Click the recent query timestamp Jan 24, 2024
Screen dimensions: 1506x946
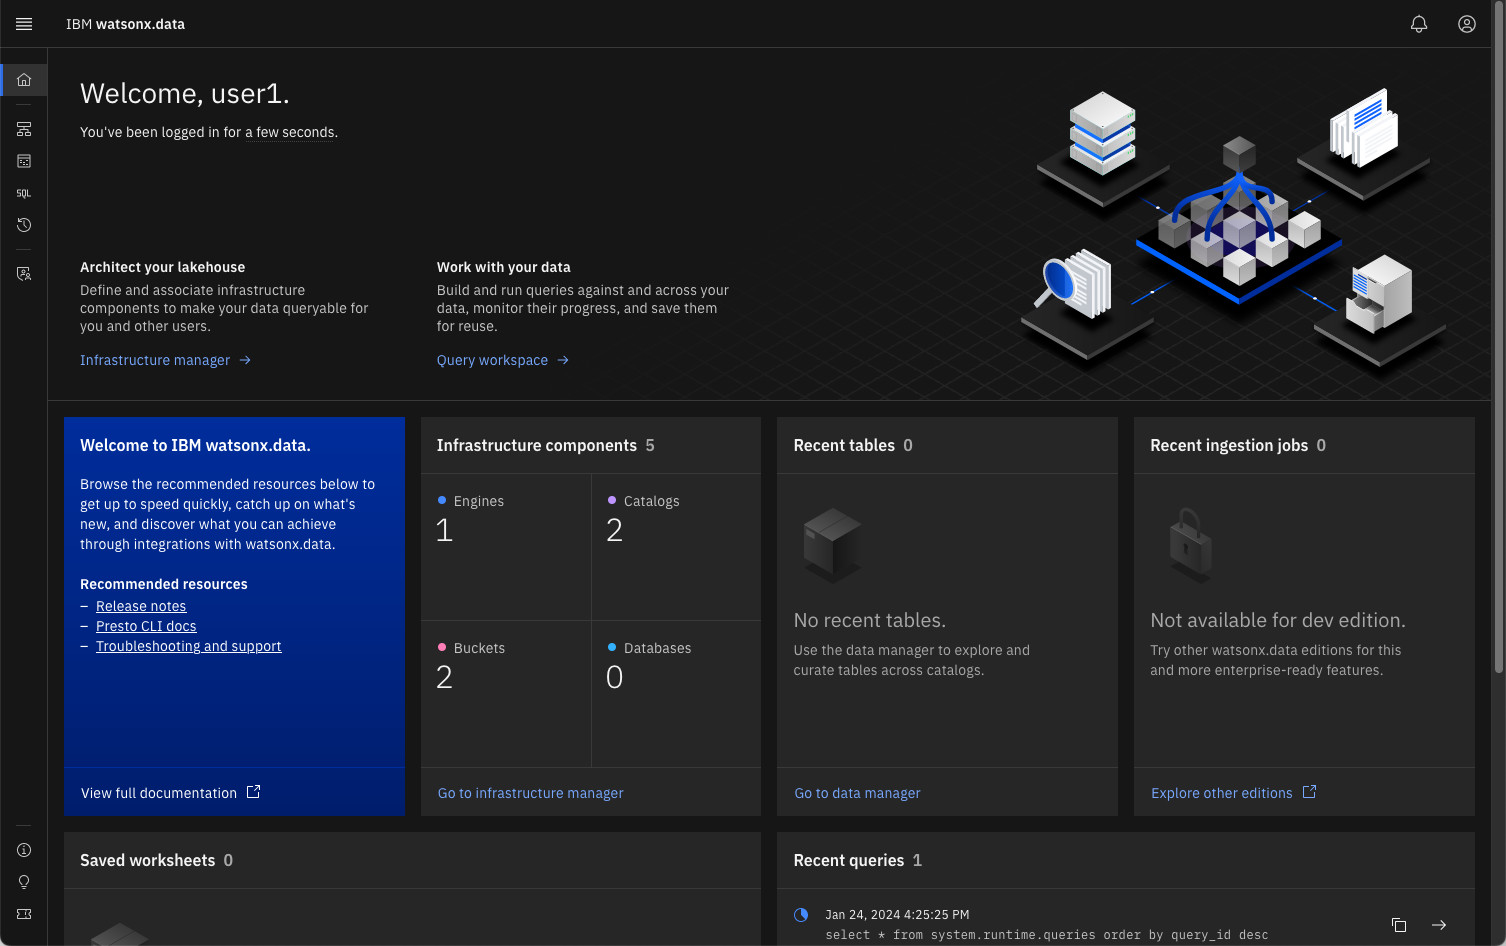click(x=897, y=914)
